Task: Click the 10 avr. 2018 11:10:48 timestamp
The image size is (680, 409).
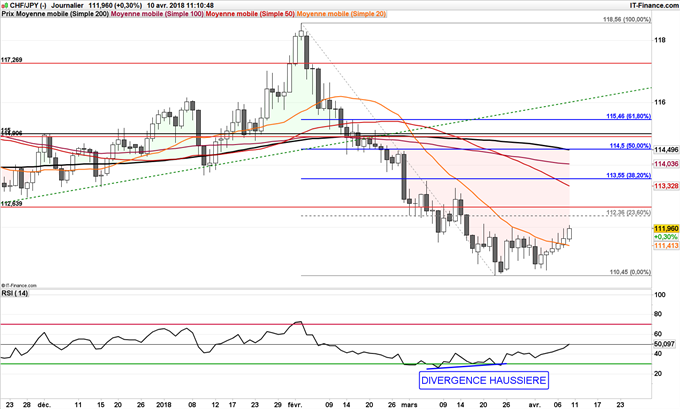Action: [180, 6]
